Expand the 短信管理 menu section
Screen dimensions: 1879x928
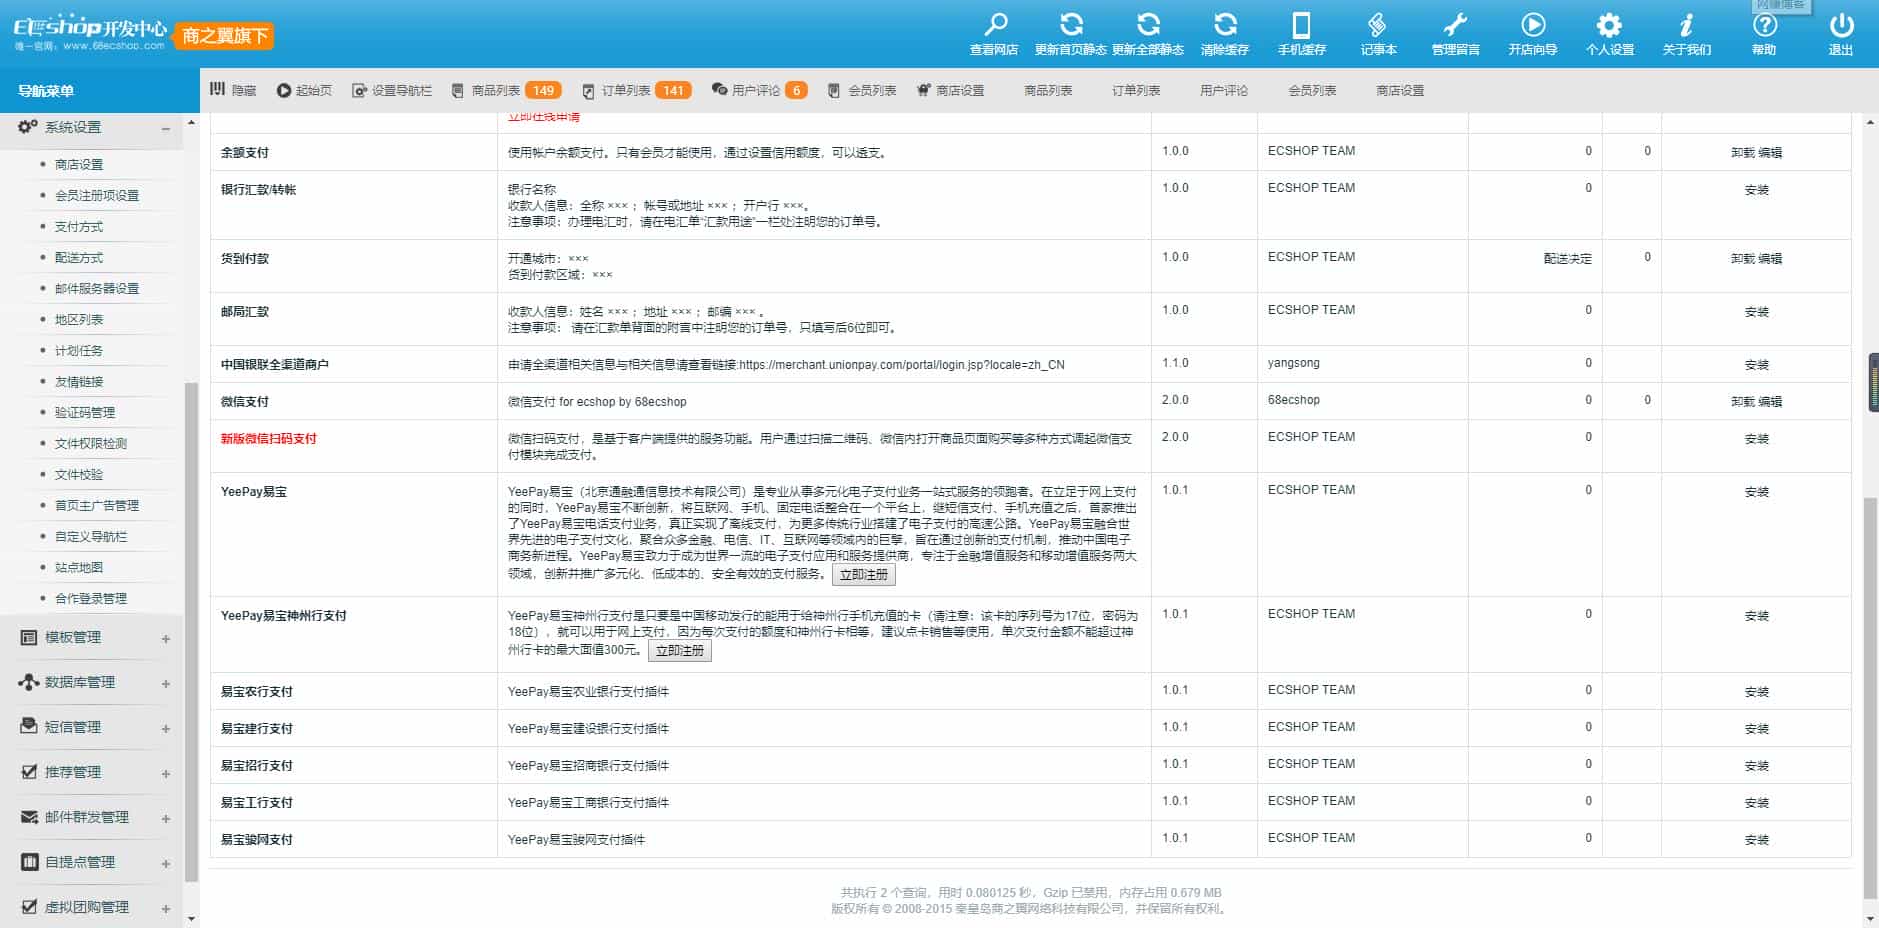click(165, 728)
